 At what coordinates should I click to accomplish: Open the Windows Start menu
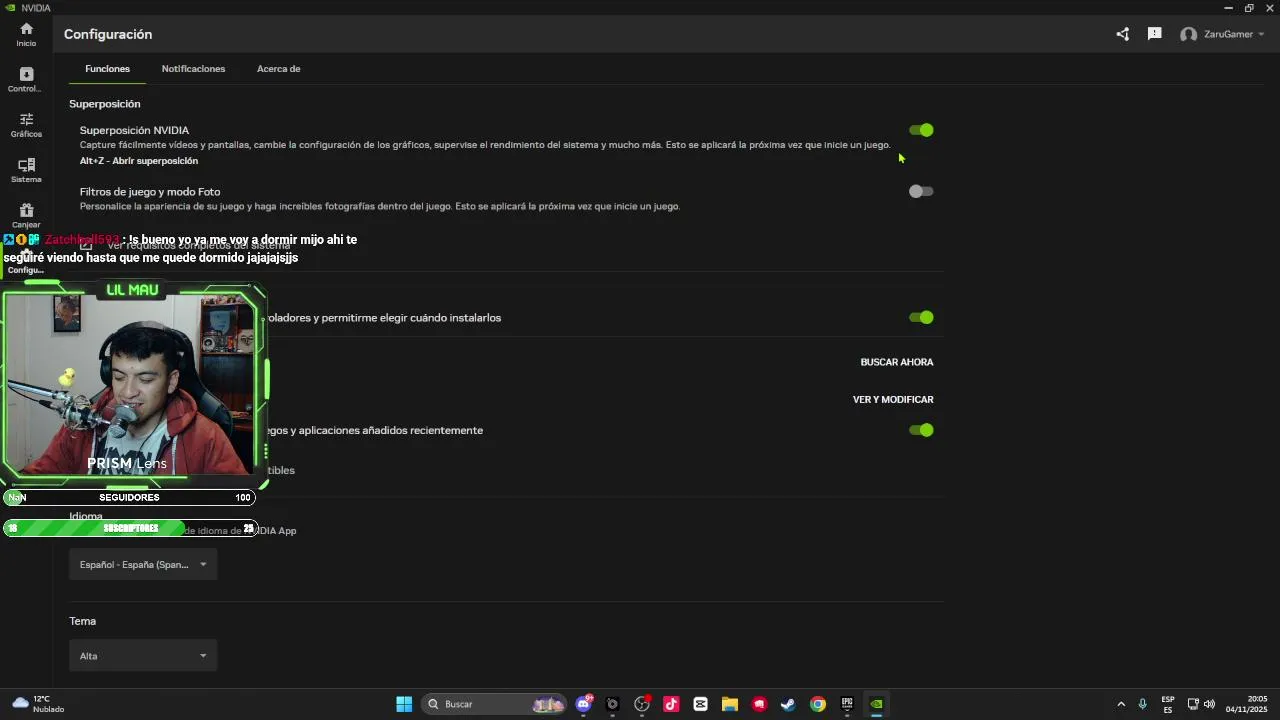404,704
